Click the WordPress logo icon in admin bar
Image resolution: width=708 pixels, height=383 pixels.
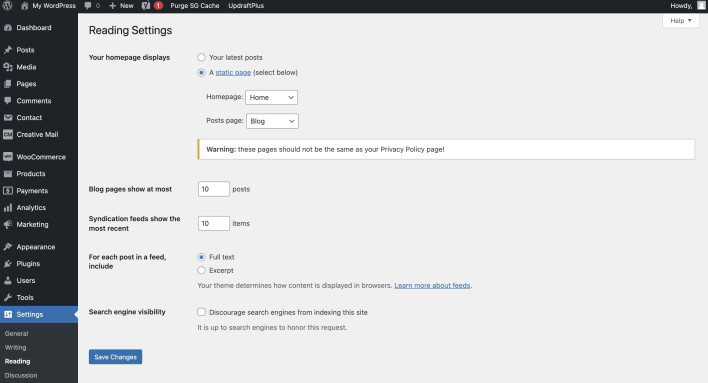[x=8, y=5]
